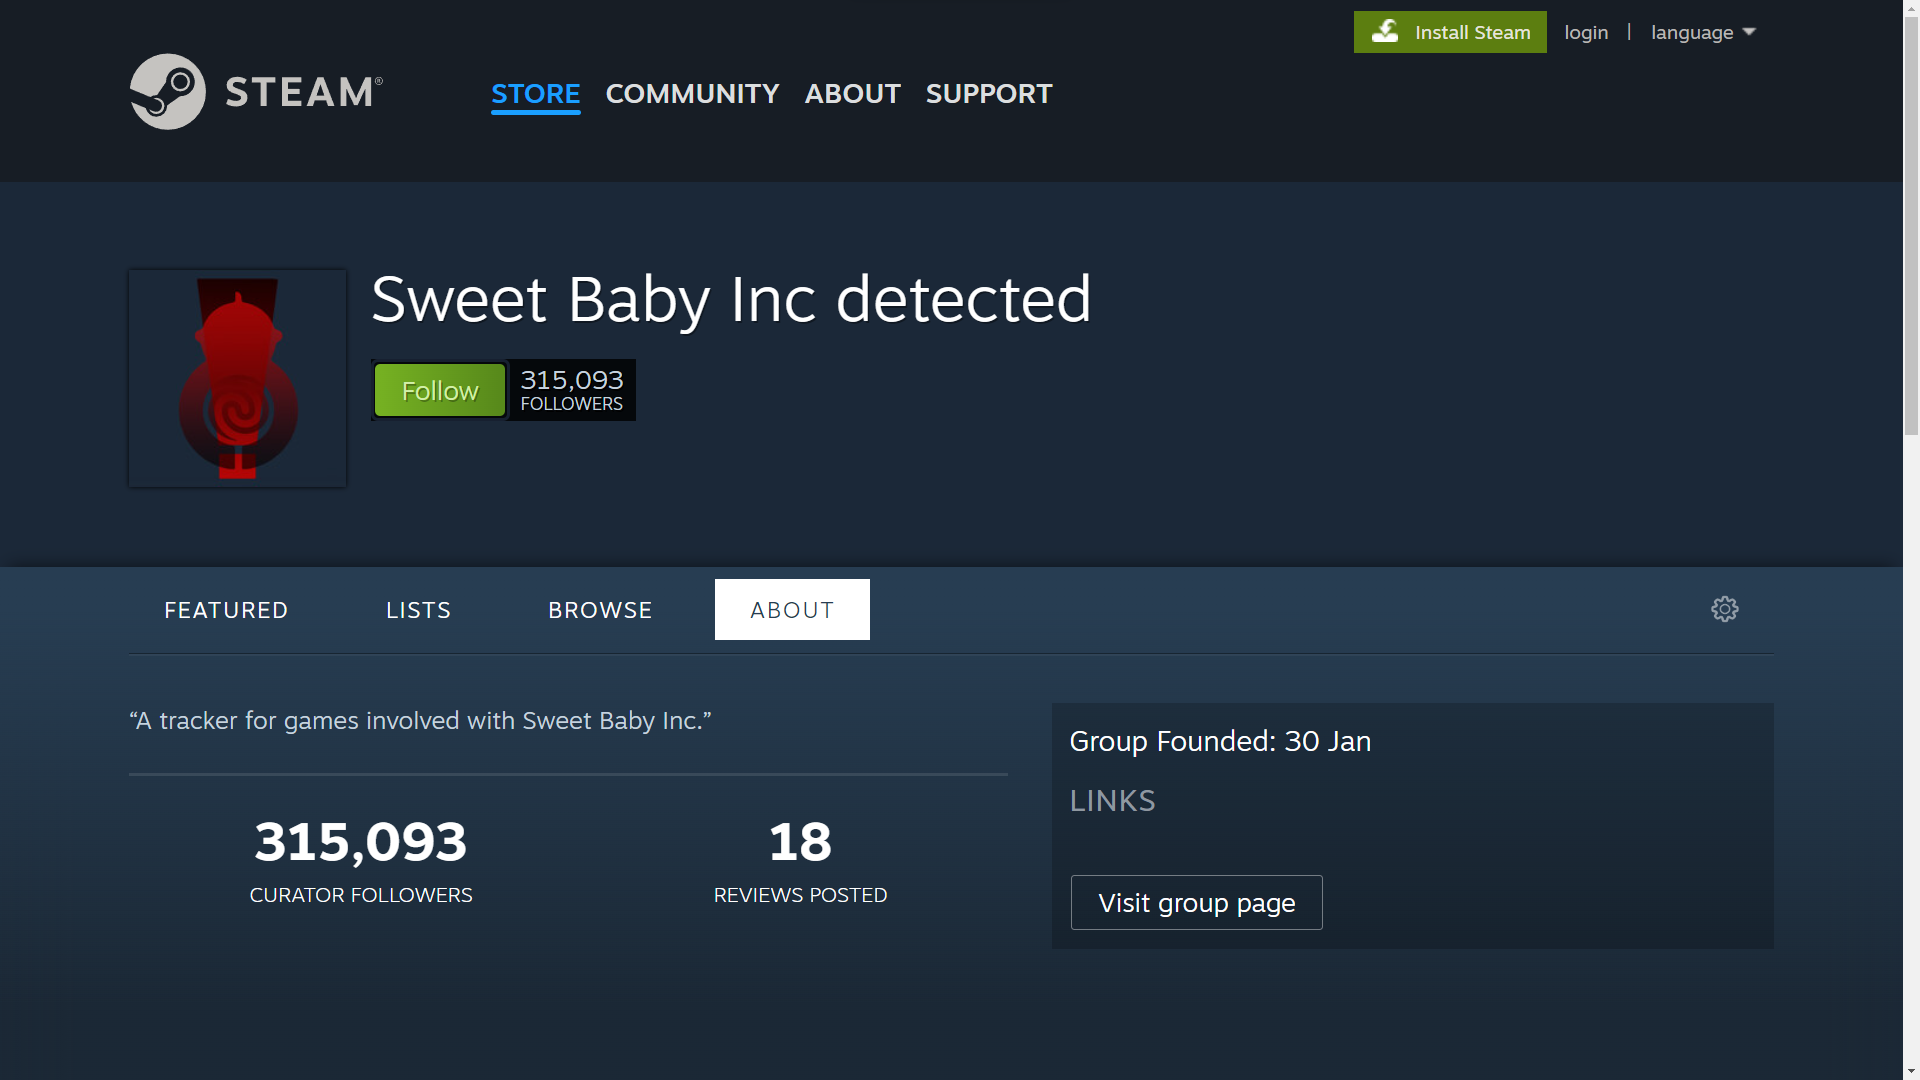Screen dimensions: 1920x1080
Task: Switch to the LISTS tab
Action: coord(419,610)
